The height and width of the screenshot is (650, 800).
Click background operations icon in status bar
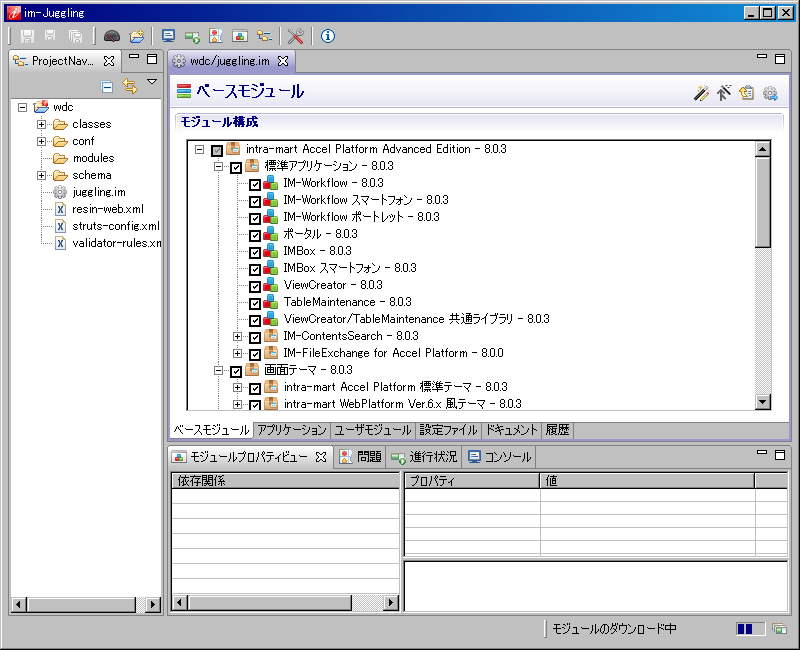point(779,629)
